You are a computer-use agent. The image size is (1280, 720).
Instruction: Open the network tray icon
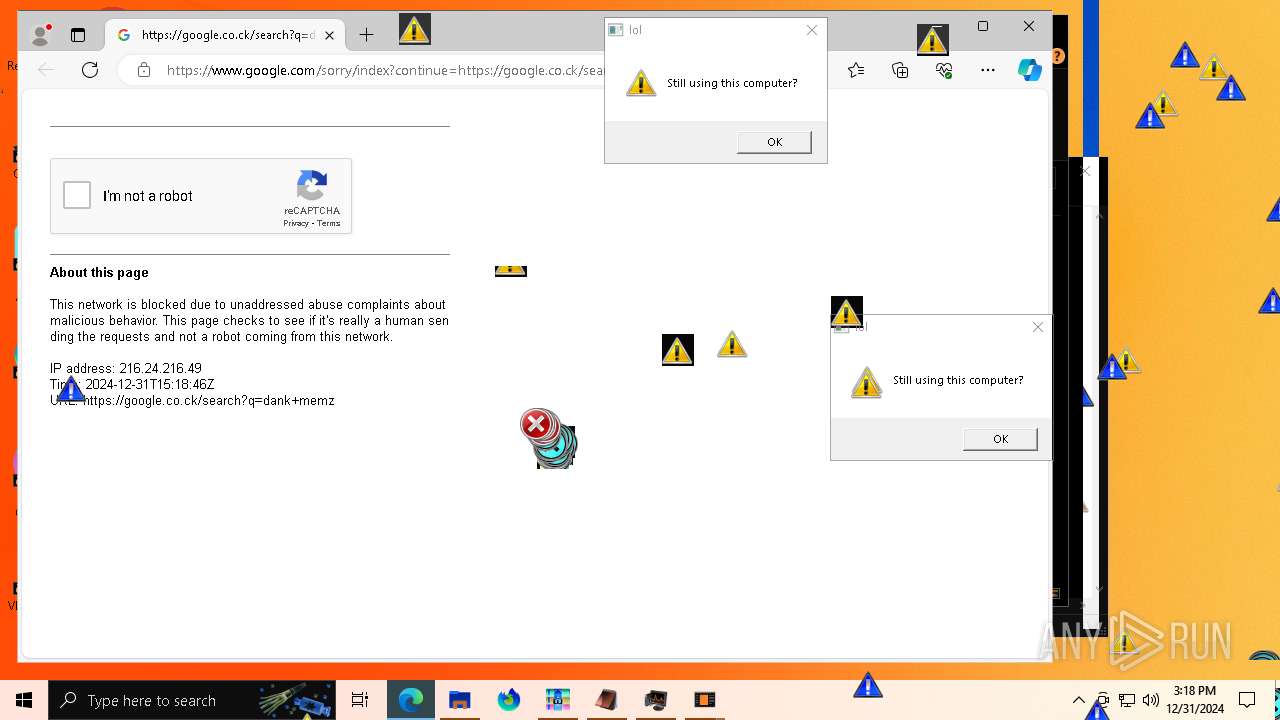point(1127,700)
